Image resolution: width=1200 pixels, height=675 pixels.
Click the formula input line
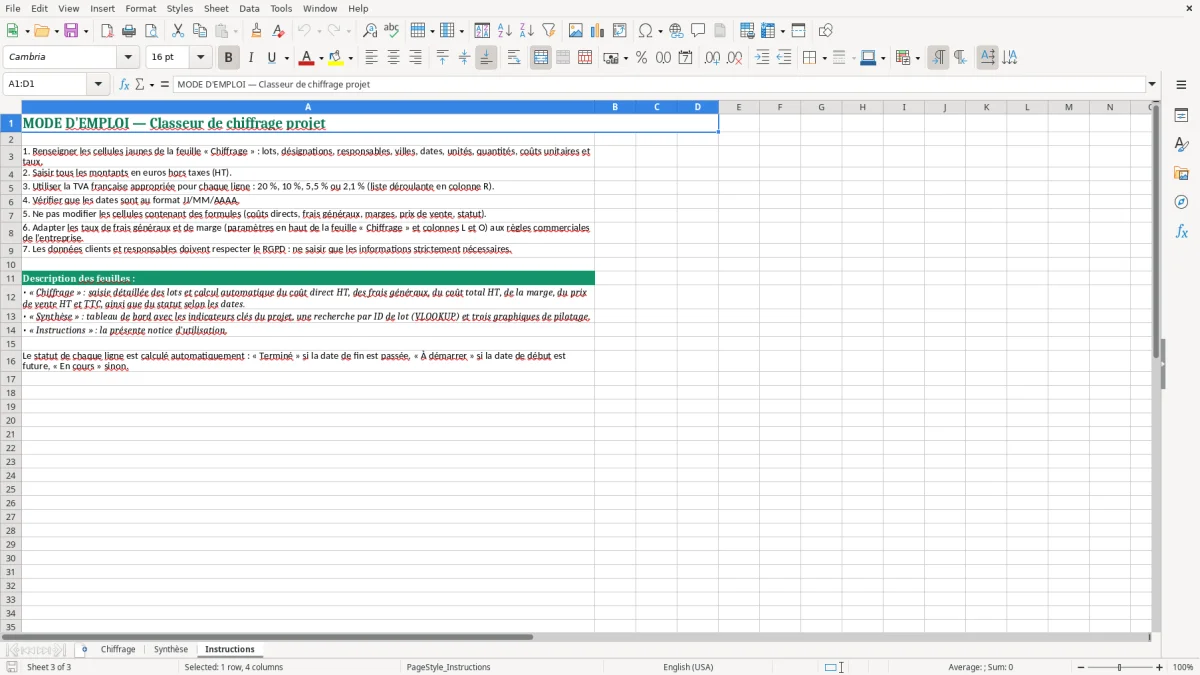660,84
